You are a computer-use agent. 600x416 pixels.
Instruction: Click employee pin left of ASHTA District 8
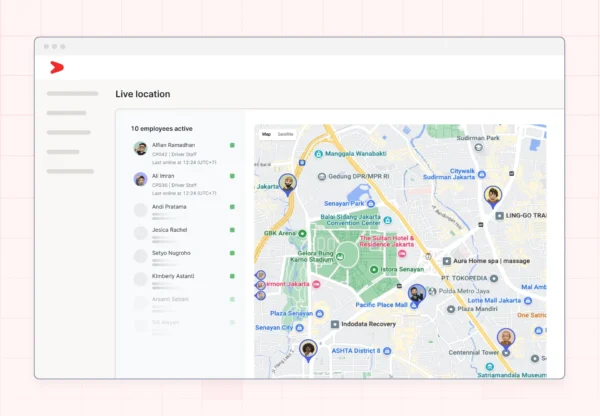(x=308, y=350)
